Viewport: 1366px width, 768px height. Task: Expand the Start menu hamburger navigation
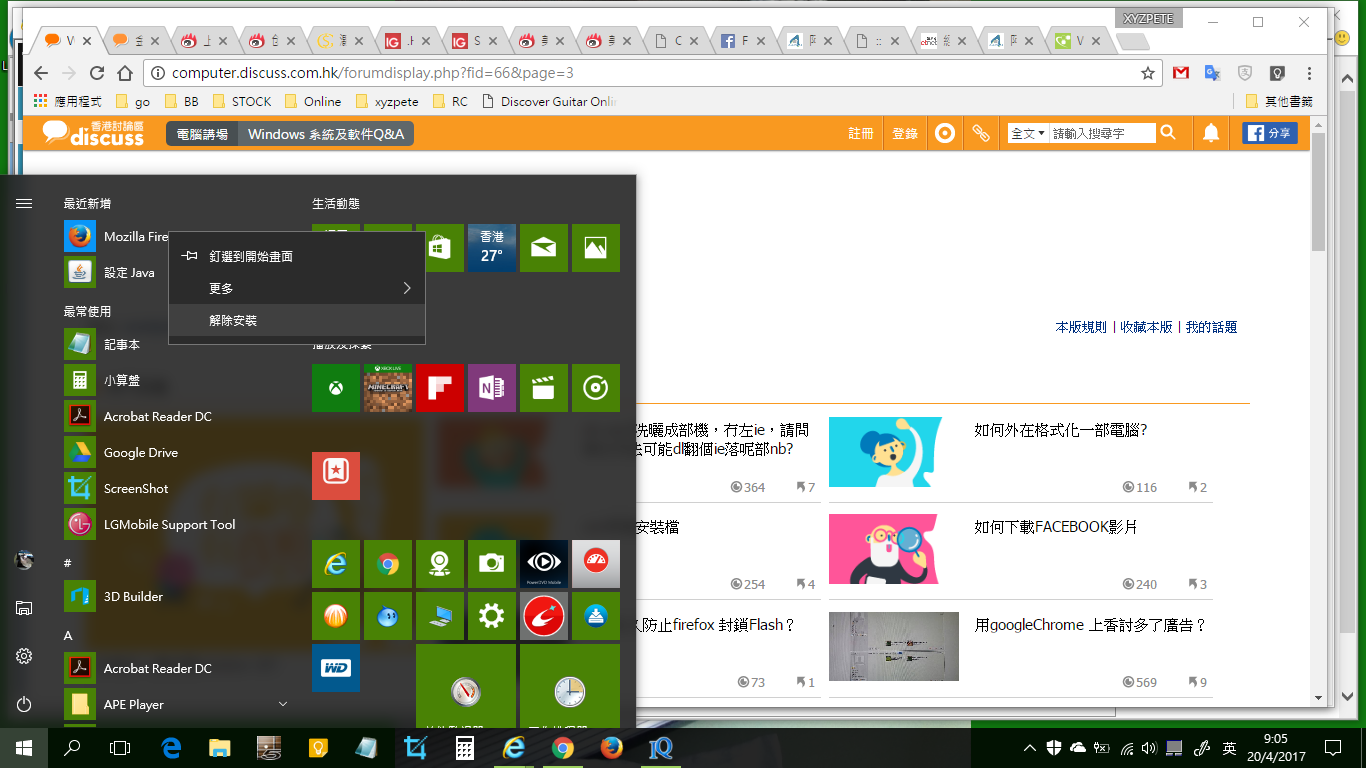24,203
